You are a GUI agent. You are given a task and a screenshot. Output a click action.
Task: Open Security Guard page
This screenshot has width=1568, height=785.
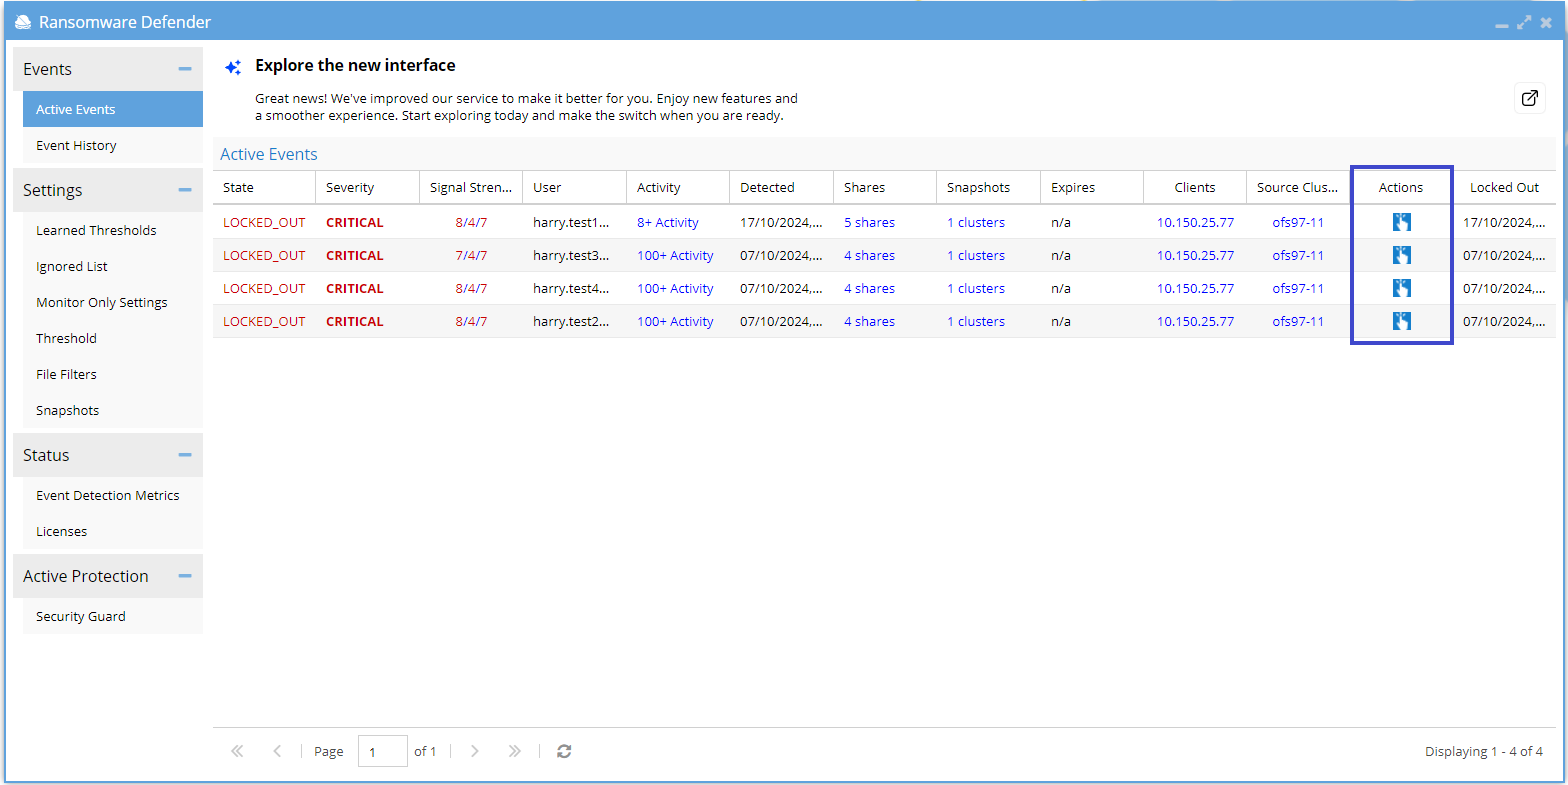113,616
